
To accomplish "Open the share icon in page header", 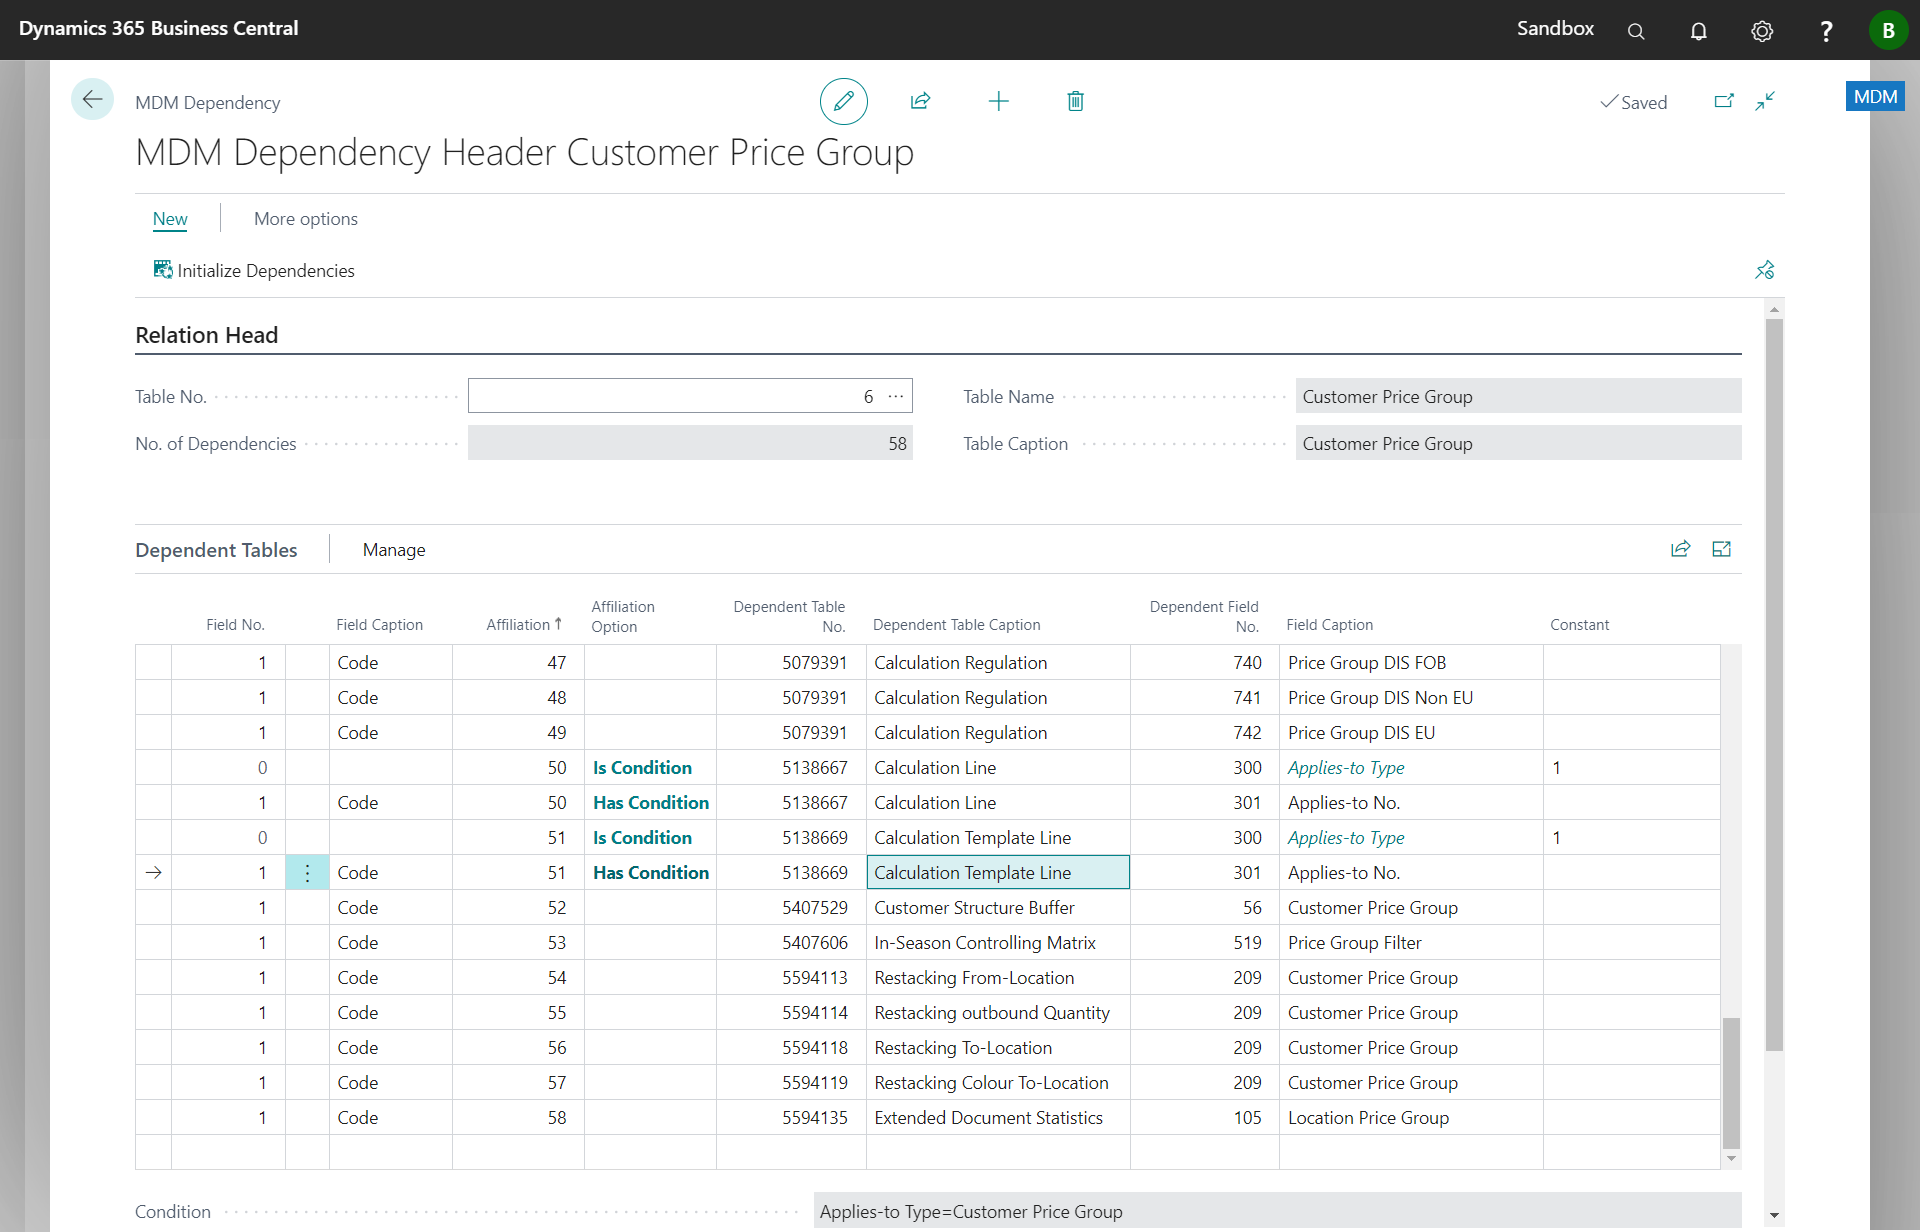I will 920,101.
